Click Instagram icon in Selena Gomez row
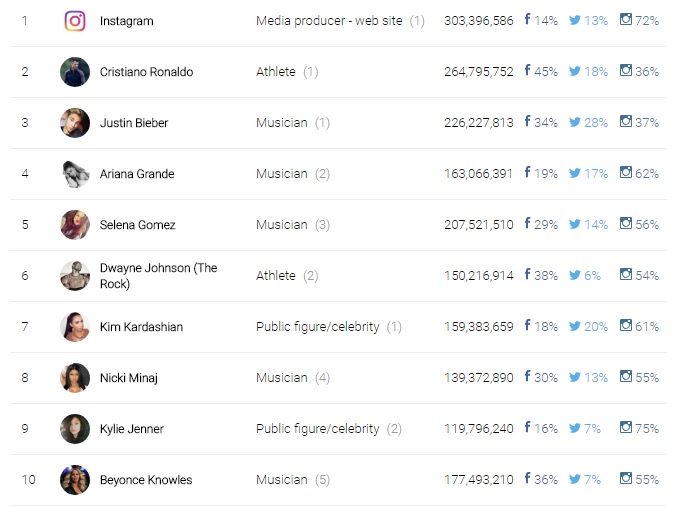683x507 pixels. coord(626,223)
